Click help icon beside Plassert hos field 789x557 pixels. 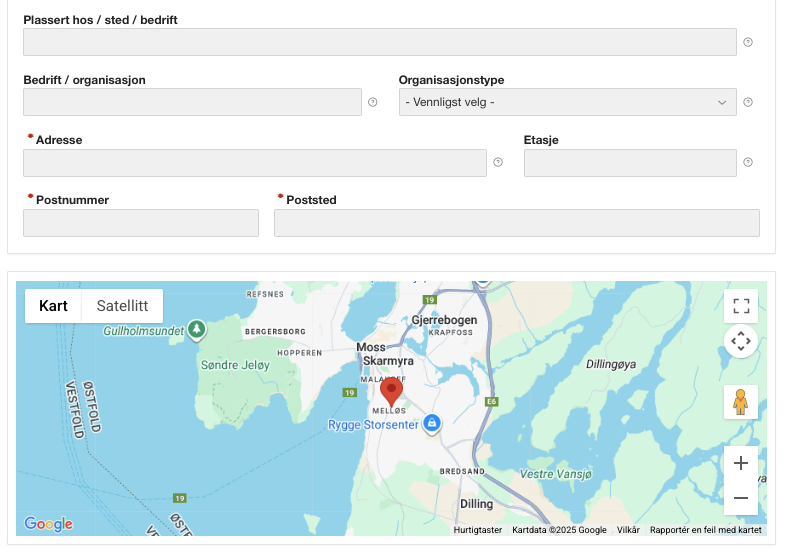coord(748,42)
